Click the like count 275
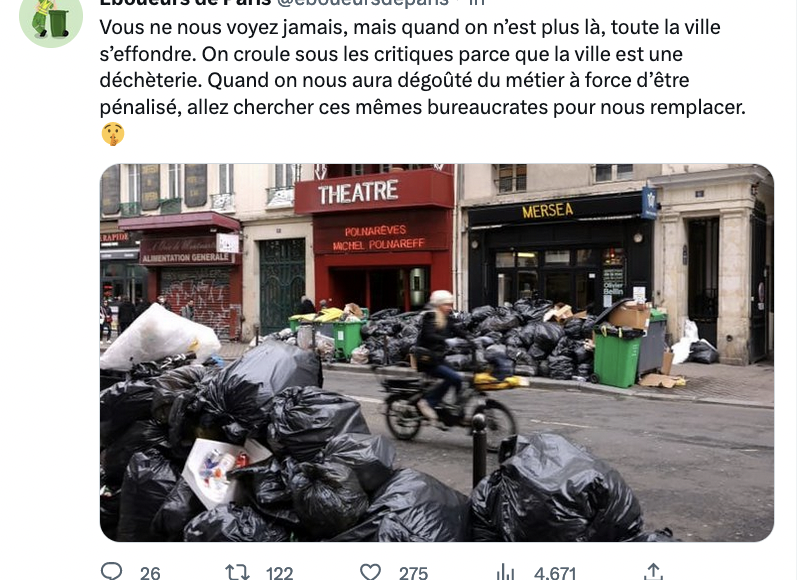 (x=413, y=573)
